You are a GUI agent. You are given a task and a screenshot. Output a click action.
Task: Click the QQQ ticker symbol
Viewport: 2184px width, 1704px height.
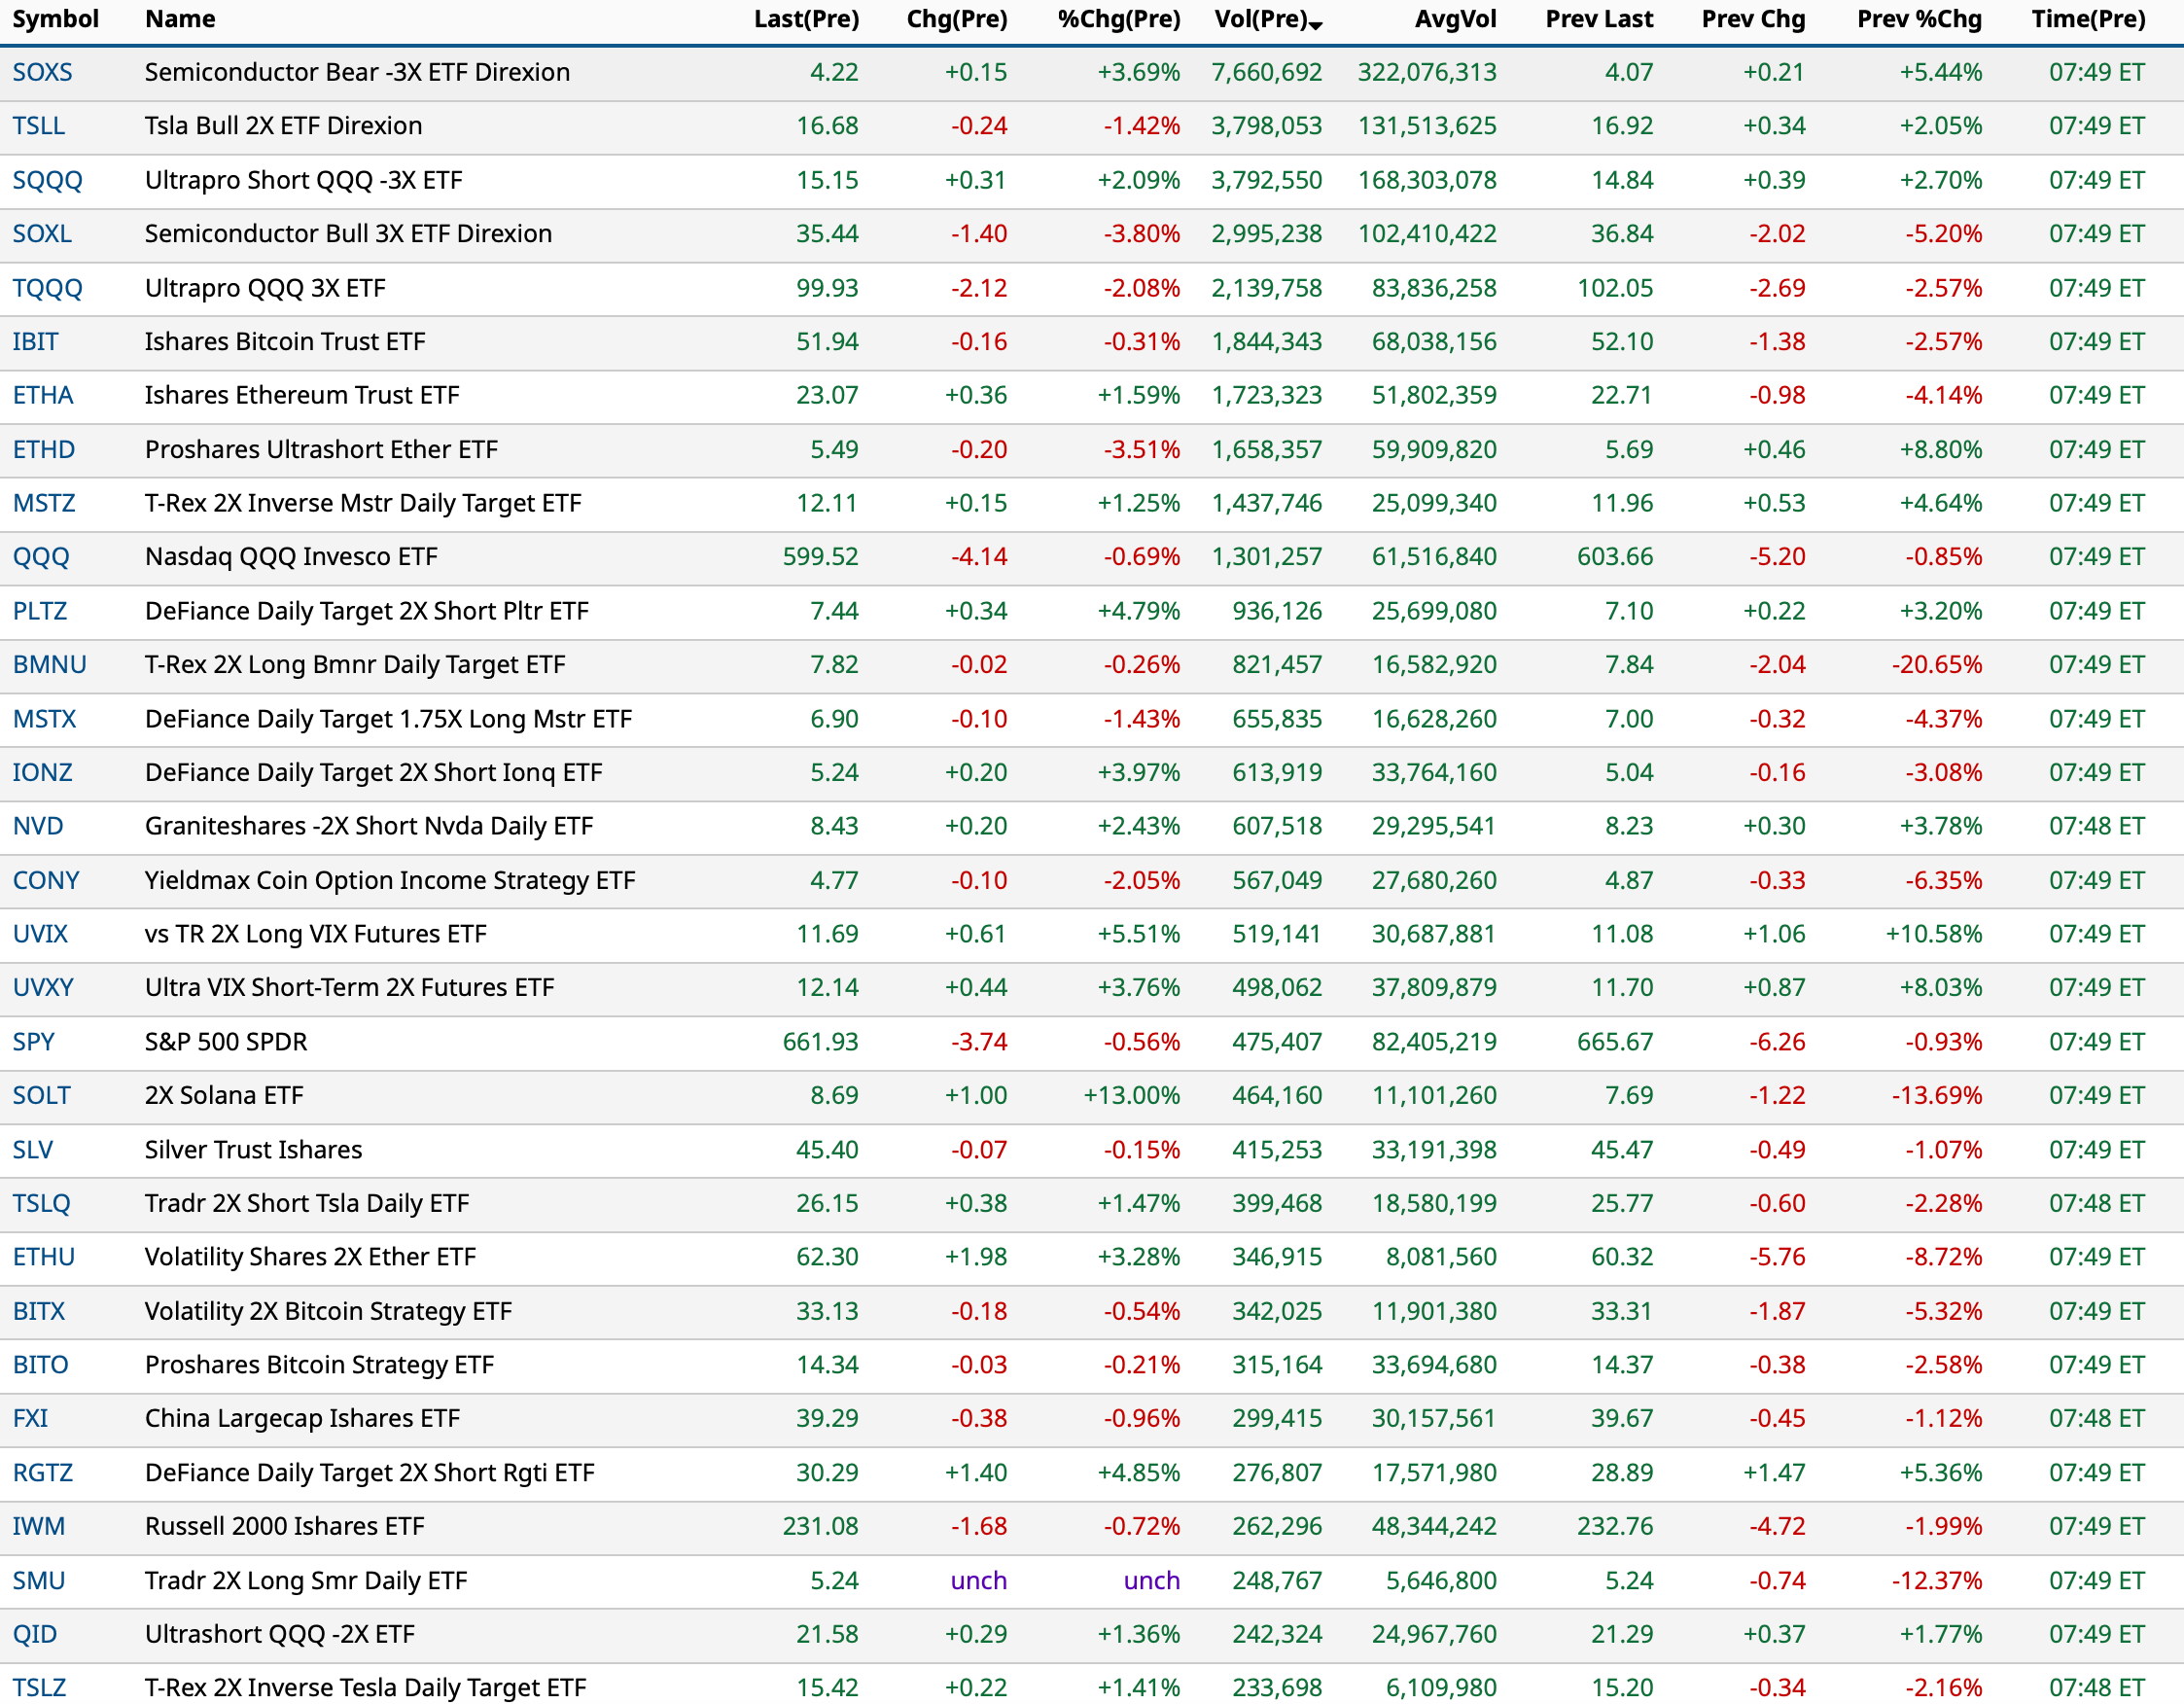(41, 557)
